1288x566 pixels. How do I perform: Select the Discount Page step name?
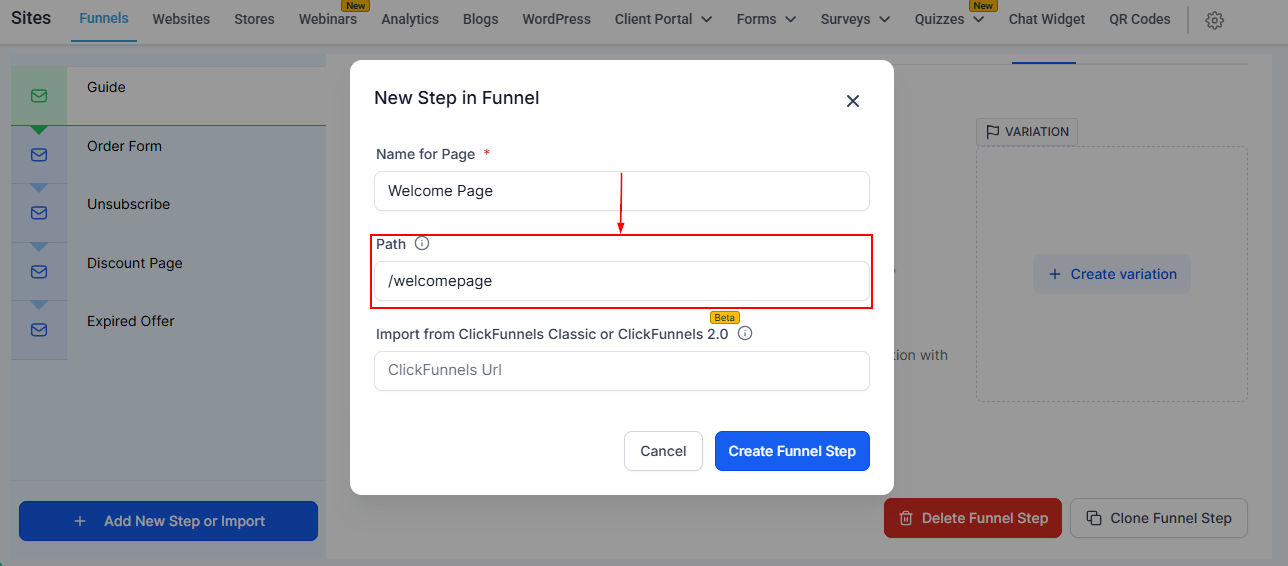tap(135, 263)
